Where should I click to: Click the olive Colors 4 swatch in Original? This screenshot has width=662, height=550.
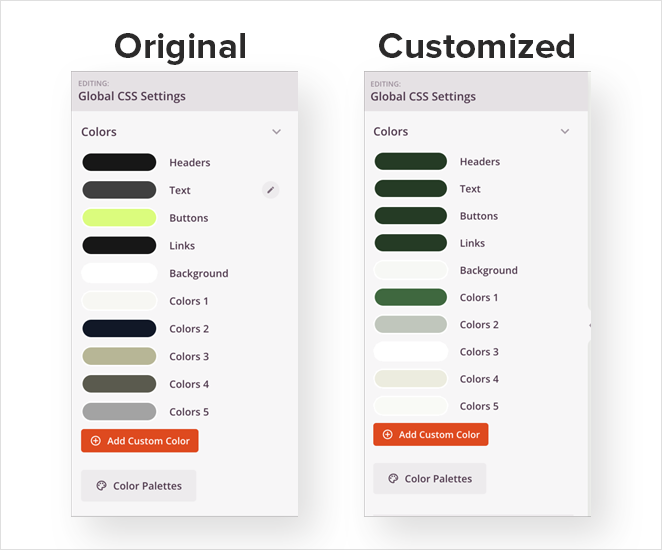(119, 384)
